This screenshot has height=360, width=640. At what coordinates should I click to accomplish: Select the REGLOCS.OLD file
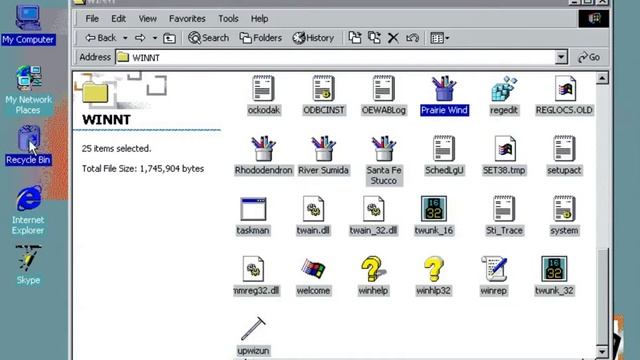564,89
